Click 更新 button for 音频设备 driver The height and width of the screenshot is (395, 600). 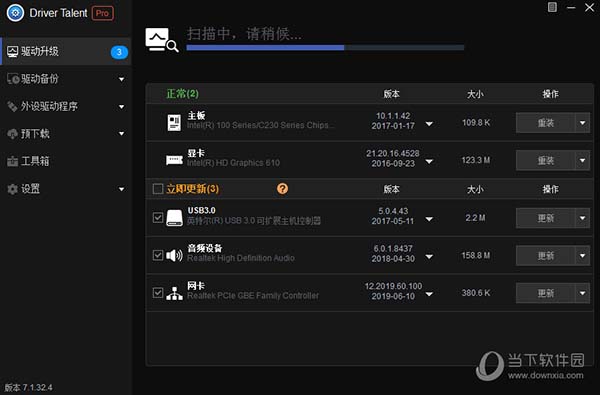tap(545, 255)
